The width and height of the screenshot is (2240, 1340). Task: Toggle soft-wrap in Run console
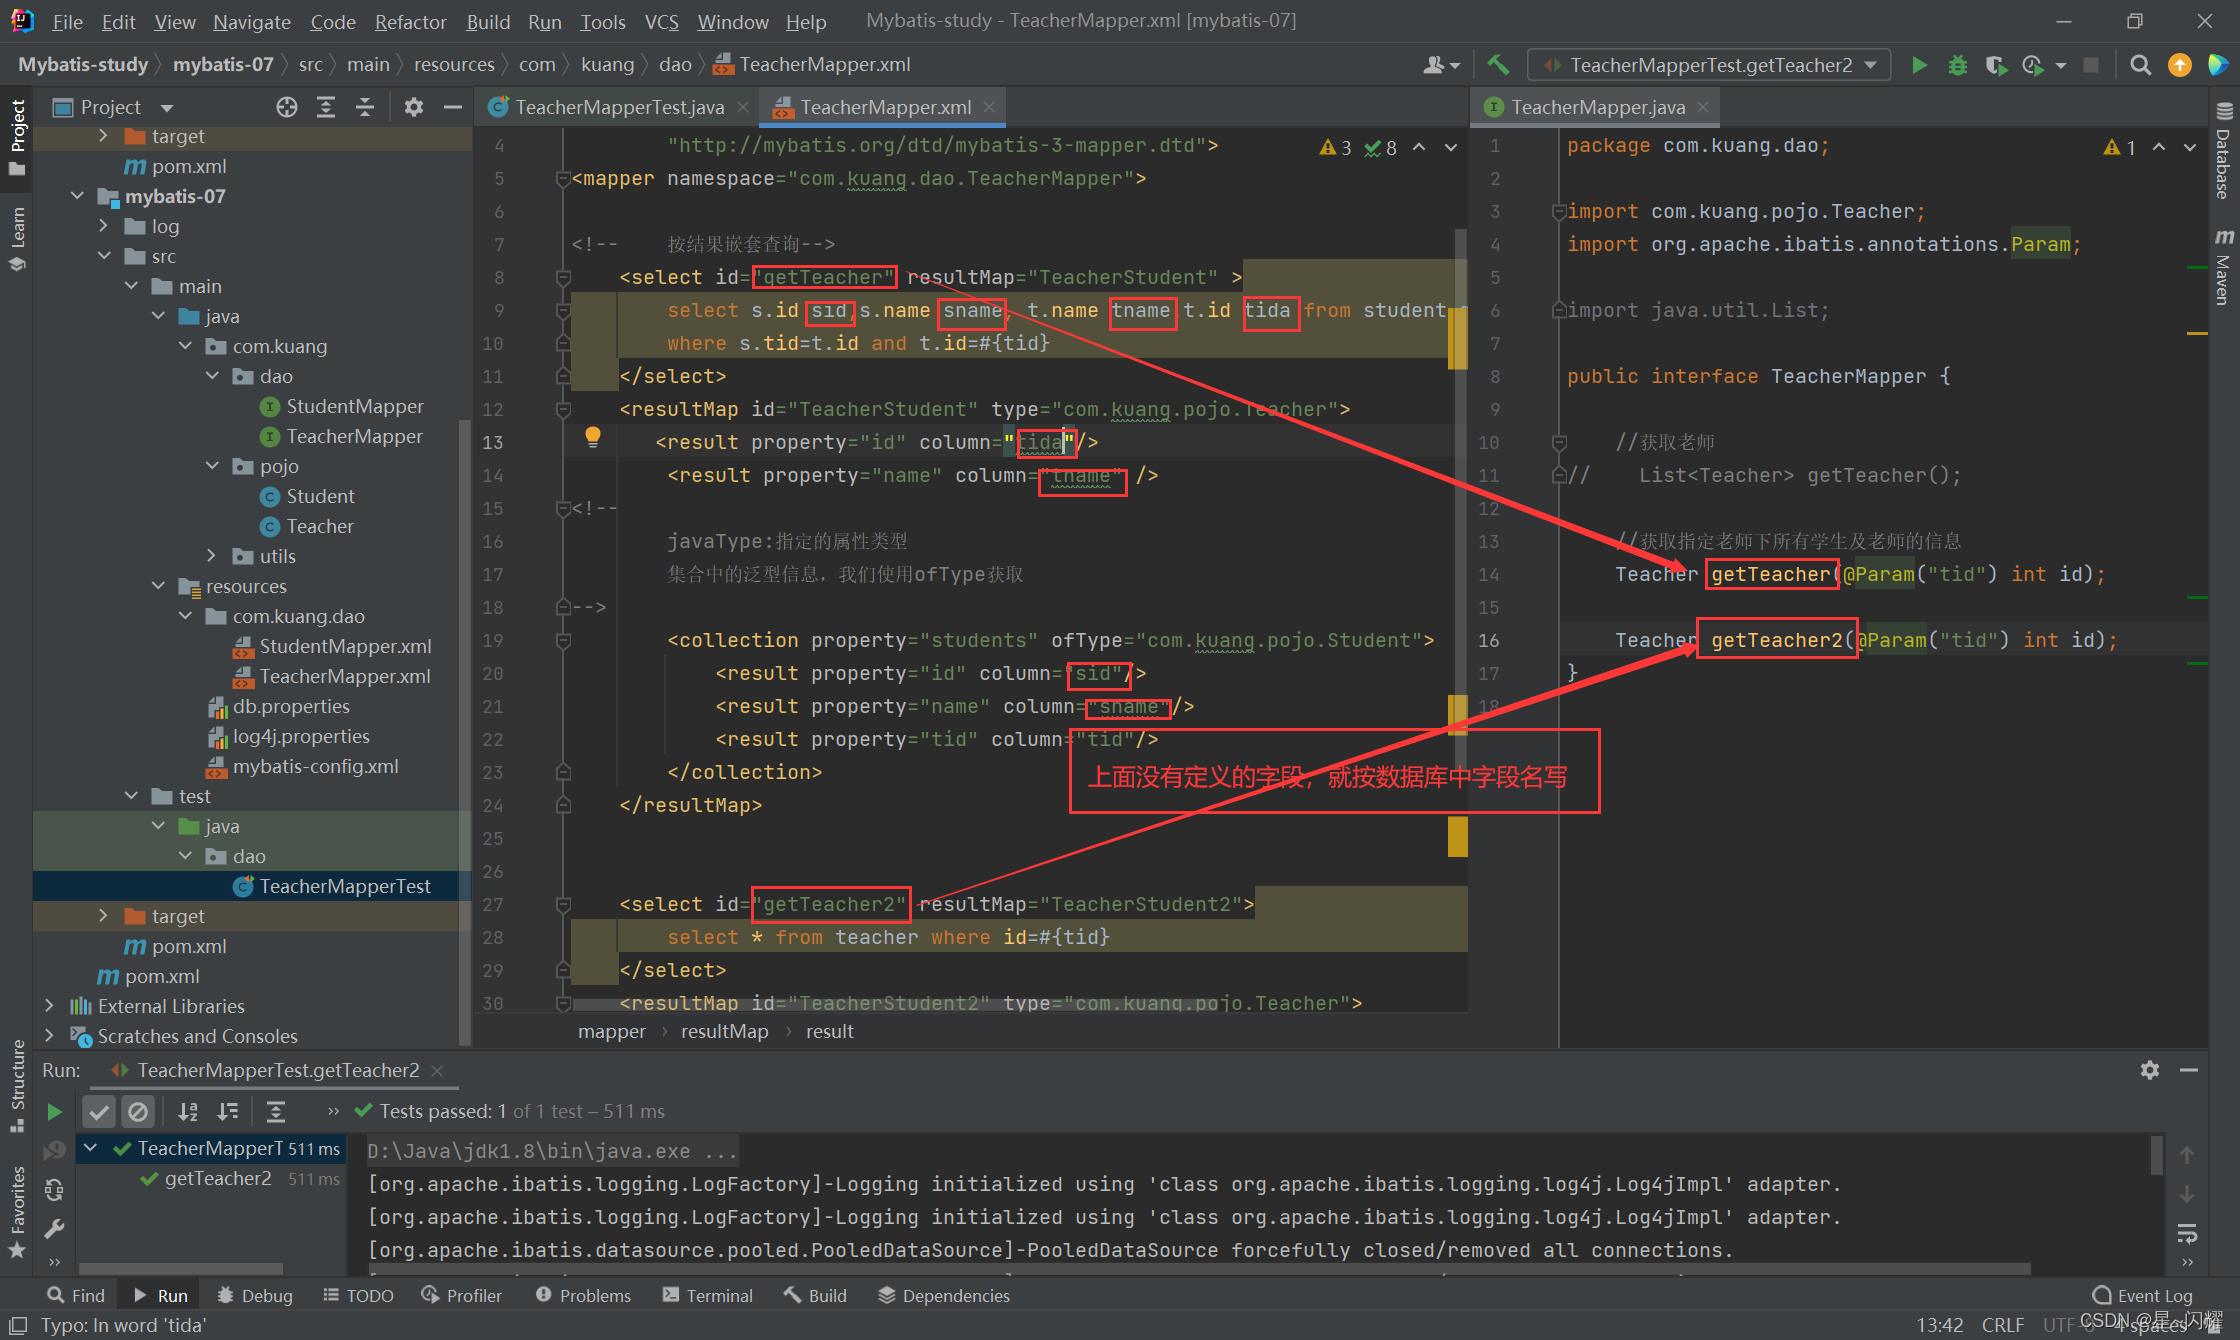(2187, 1234)
